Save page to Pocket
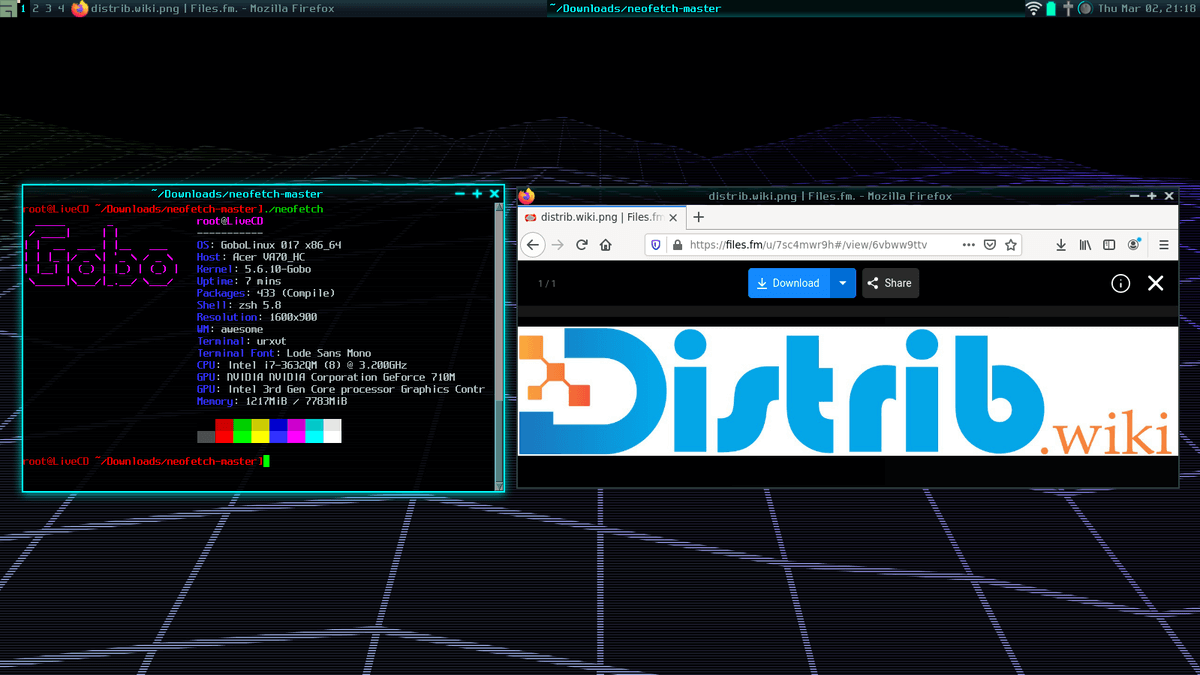The image size is (1200, 675). pyautogui.click(x=989, y=244)
